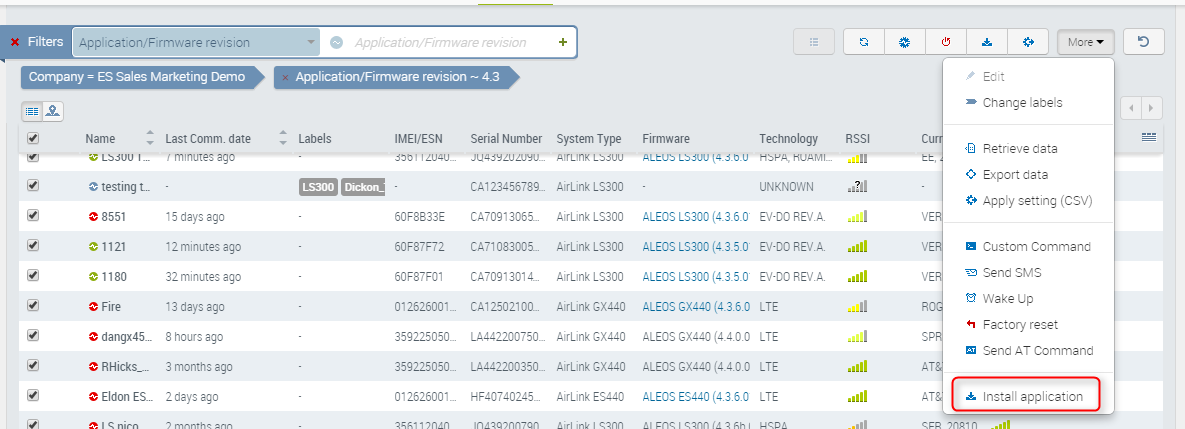Viewport: 1185px width, 429px height.
Task: Open the column chooser grid icon
Action: point(1149,137)
